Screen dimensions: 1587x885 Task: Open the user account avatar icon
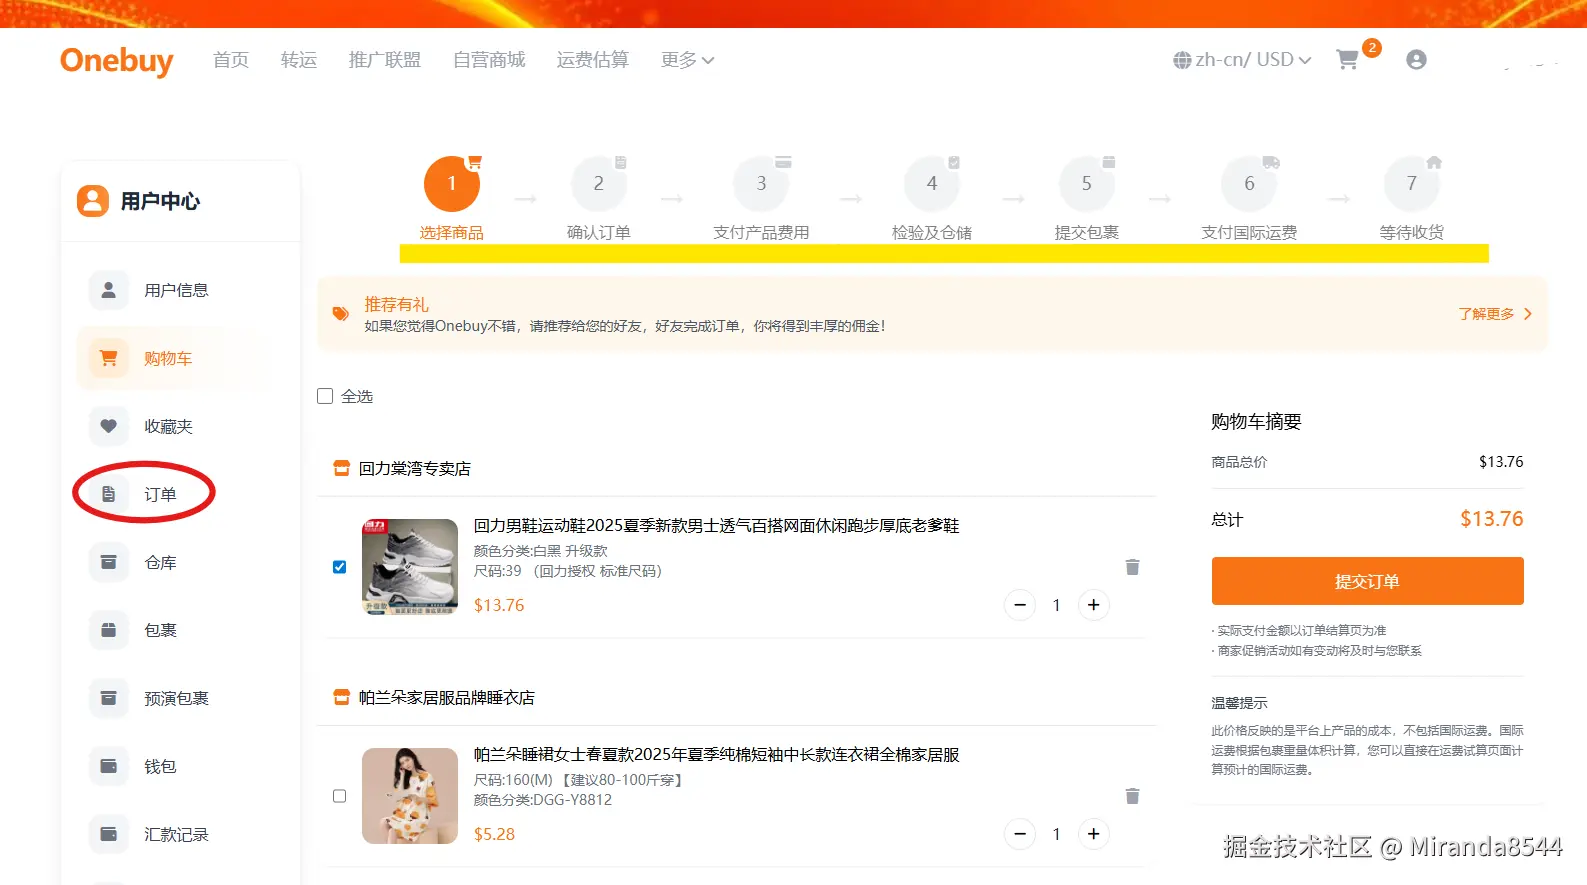1416,60
